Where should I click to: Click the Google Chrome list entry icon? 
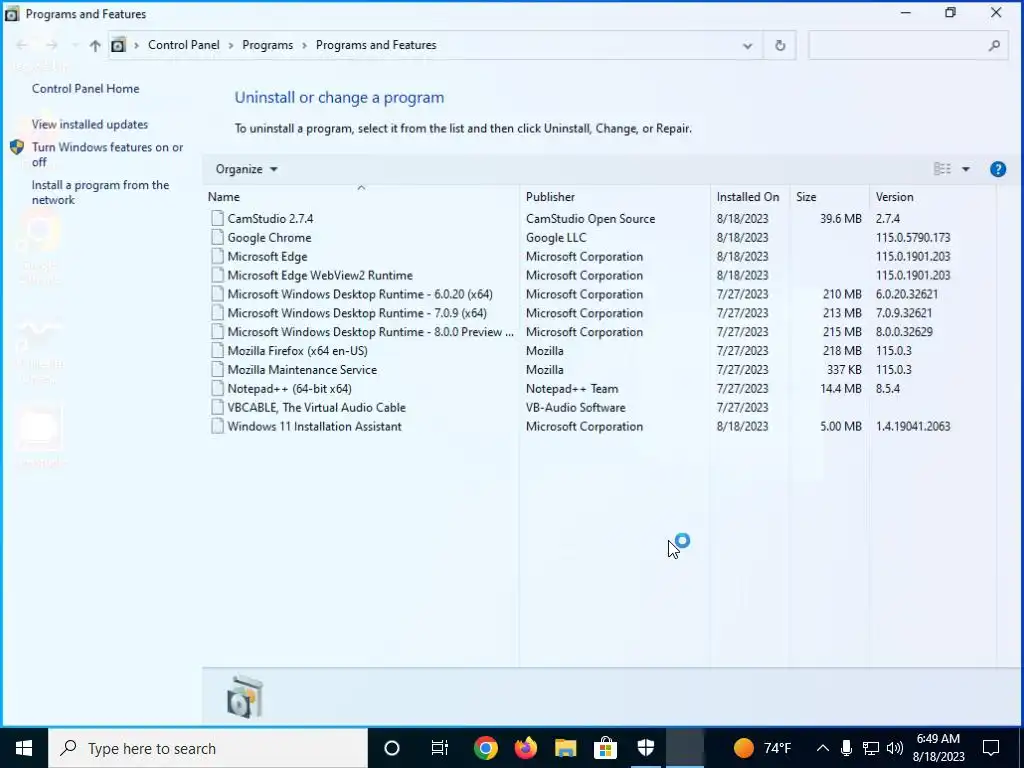(217, 238)
